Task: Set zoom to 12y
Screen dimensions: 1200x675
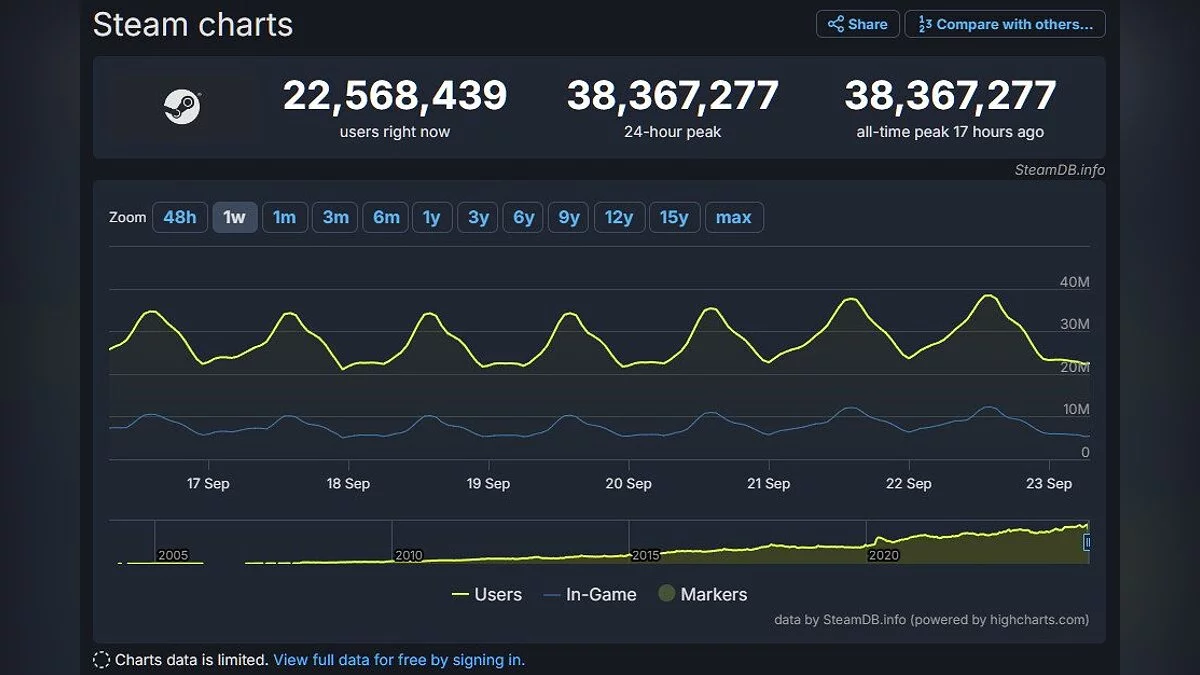Action: [619, 217]
